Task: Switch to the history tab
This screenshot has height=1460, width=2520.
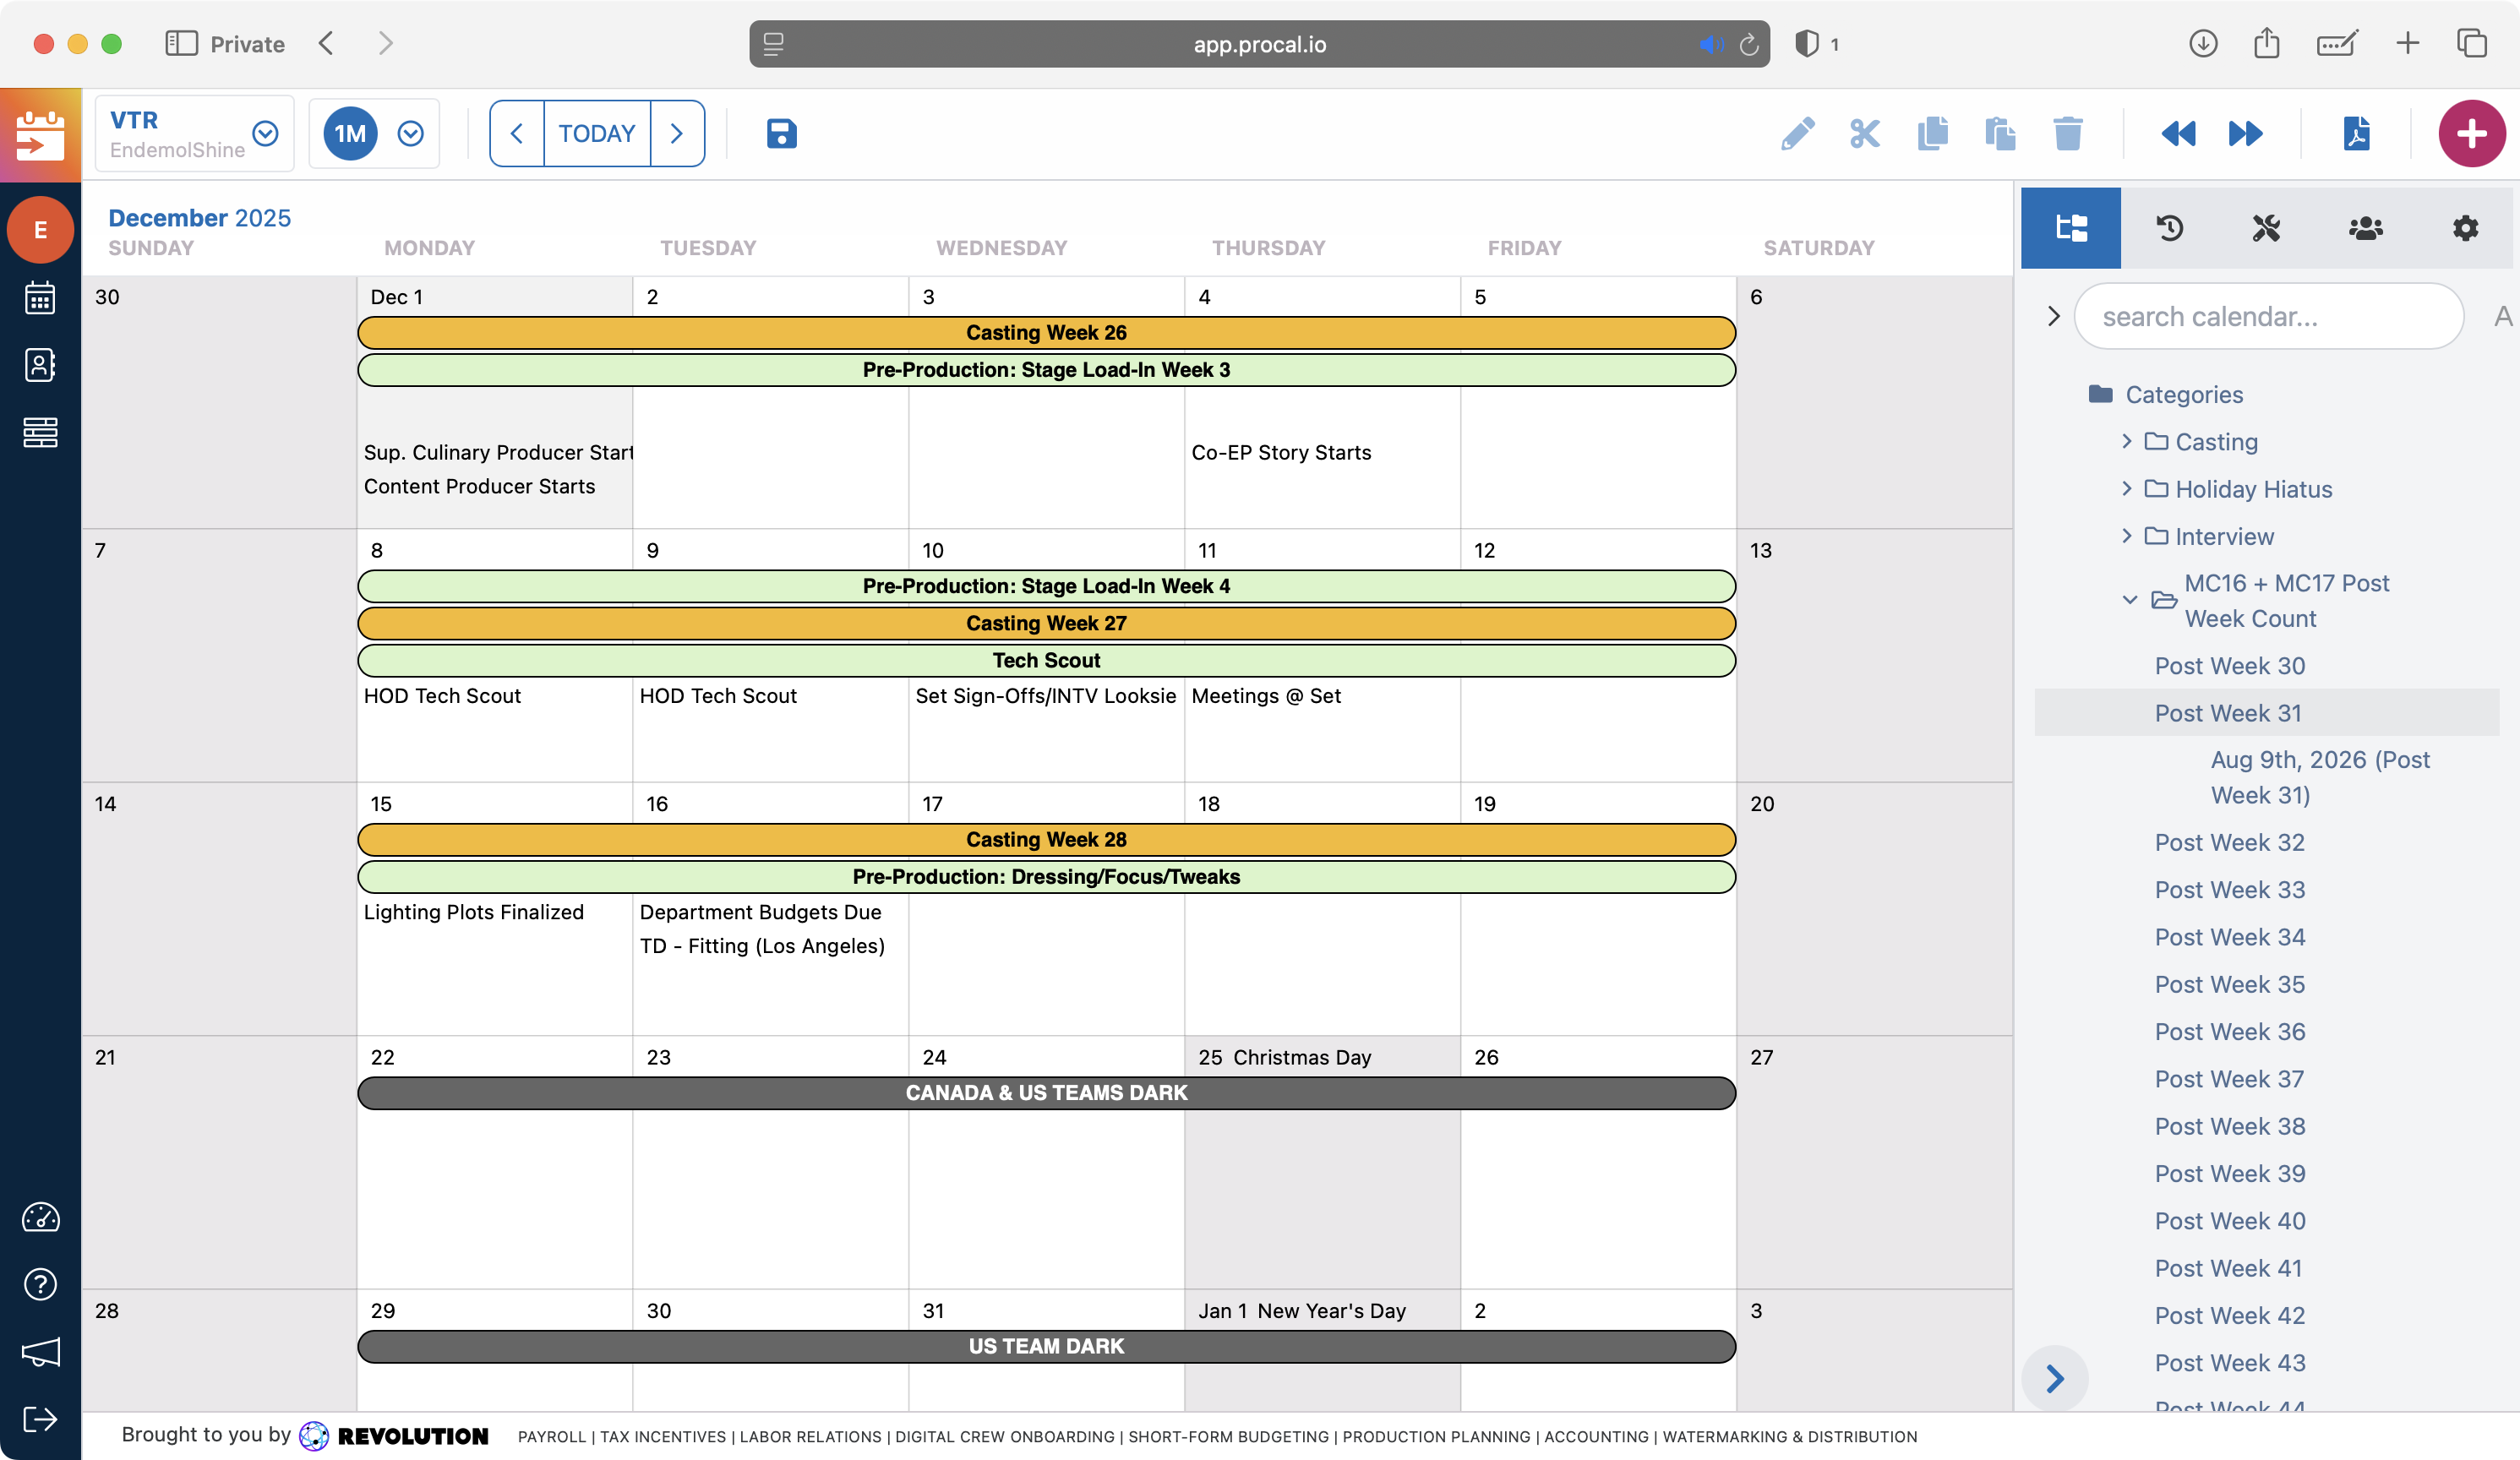Action: tap(2169, 228)
